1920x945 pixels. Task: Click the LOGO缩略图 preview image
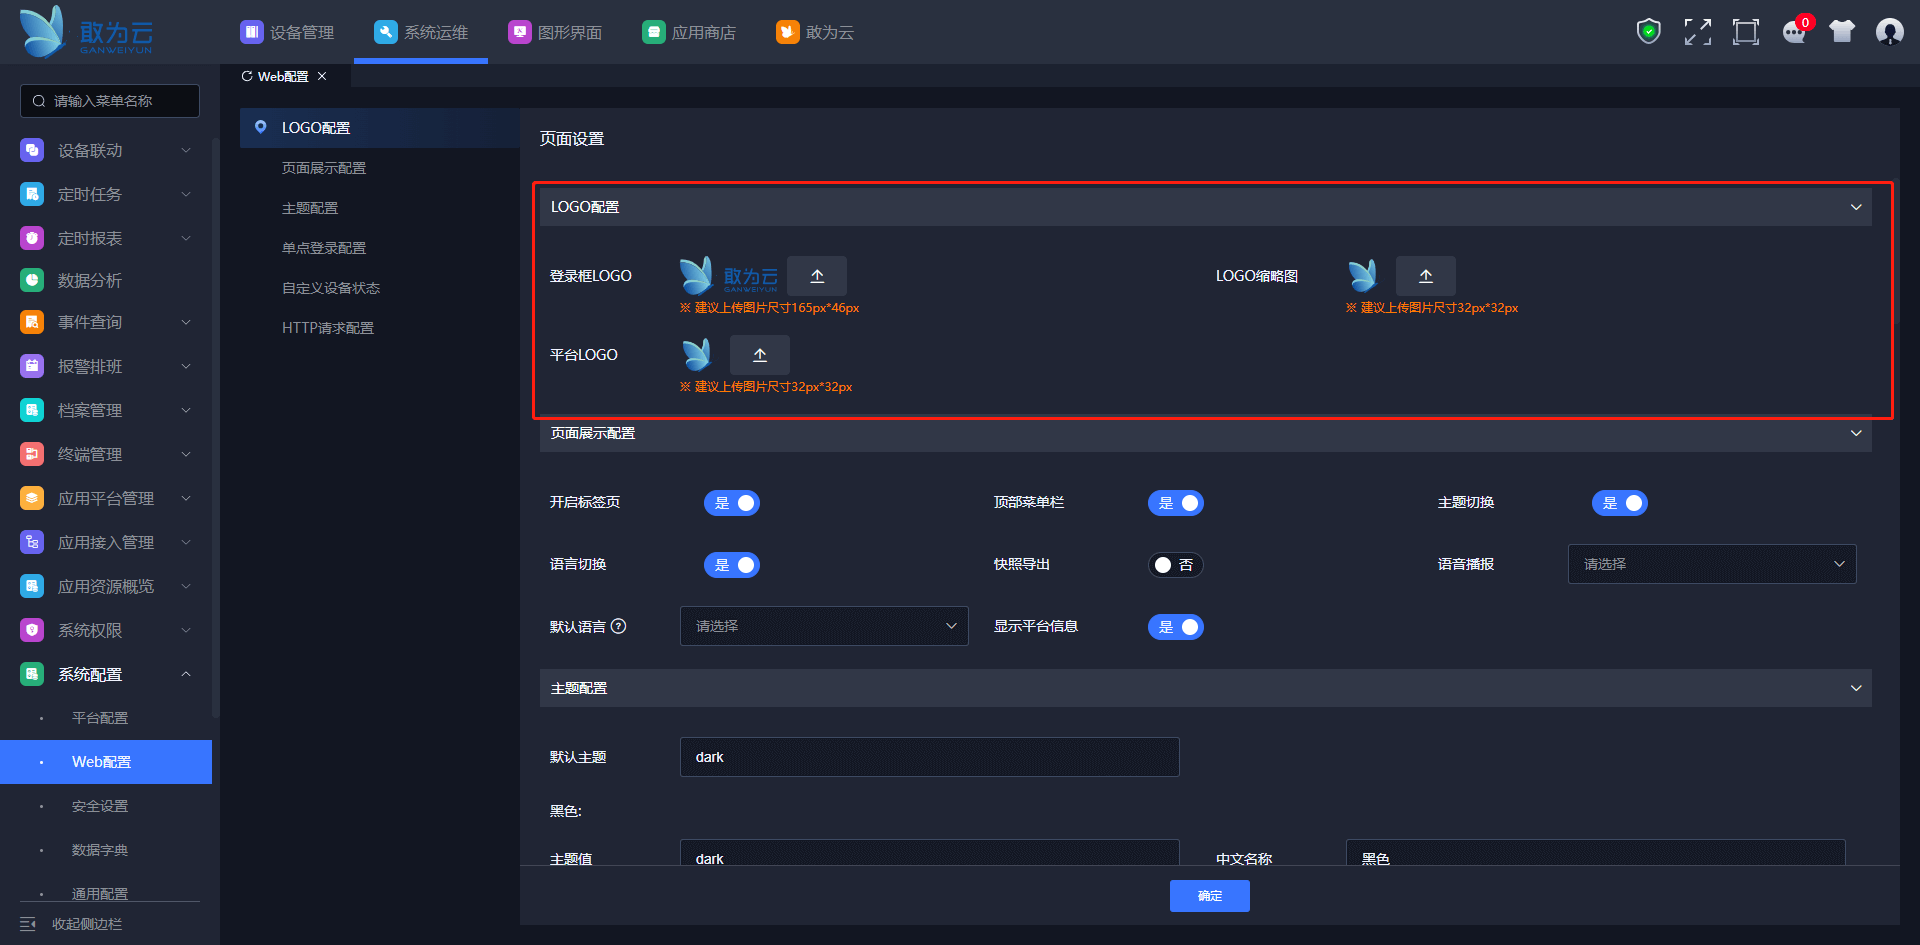click(x=1362, y=276)
